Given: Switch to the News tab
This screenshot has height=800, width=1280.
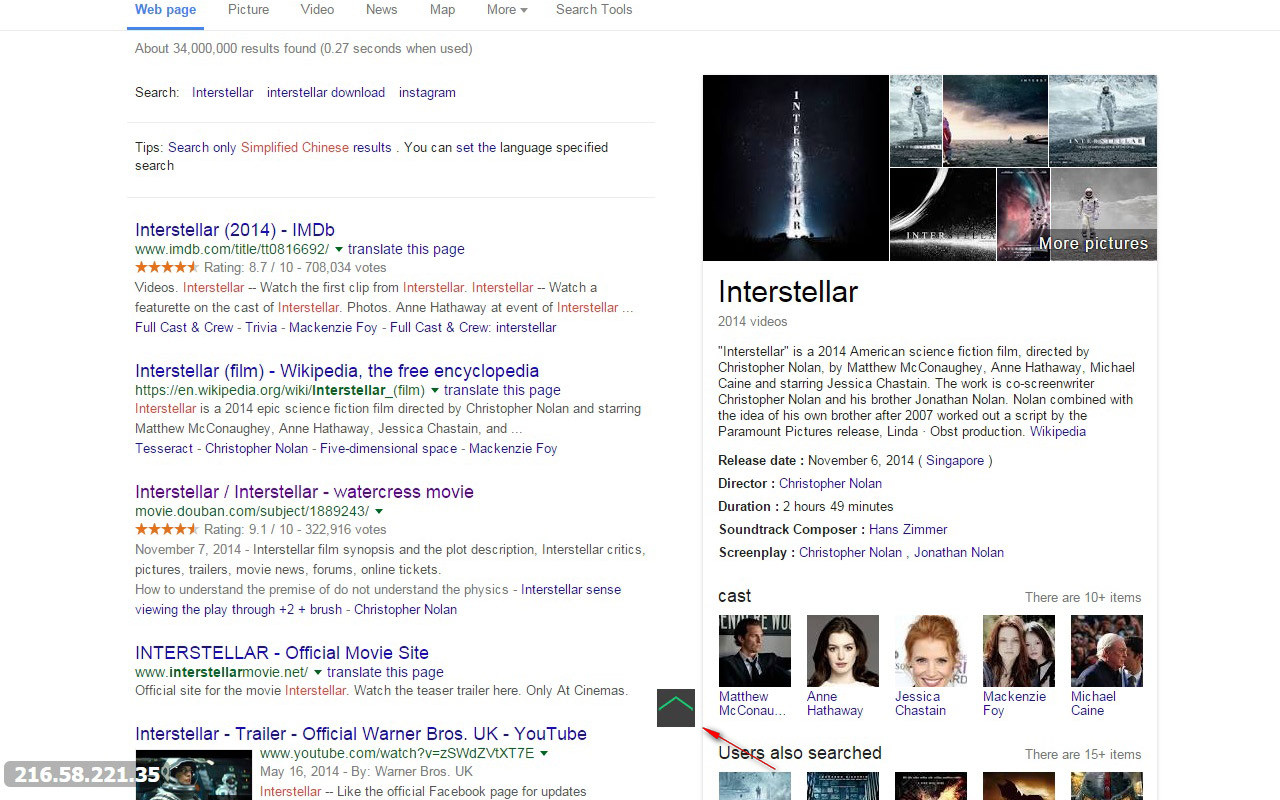Looking at the screenshot, I should tap(381, 10).
